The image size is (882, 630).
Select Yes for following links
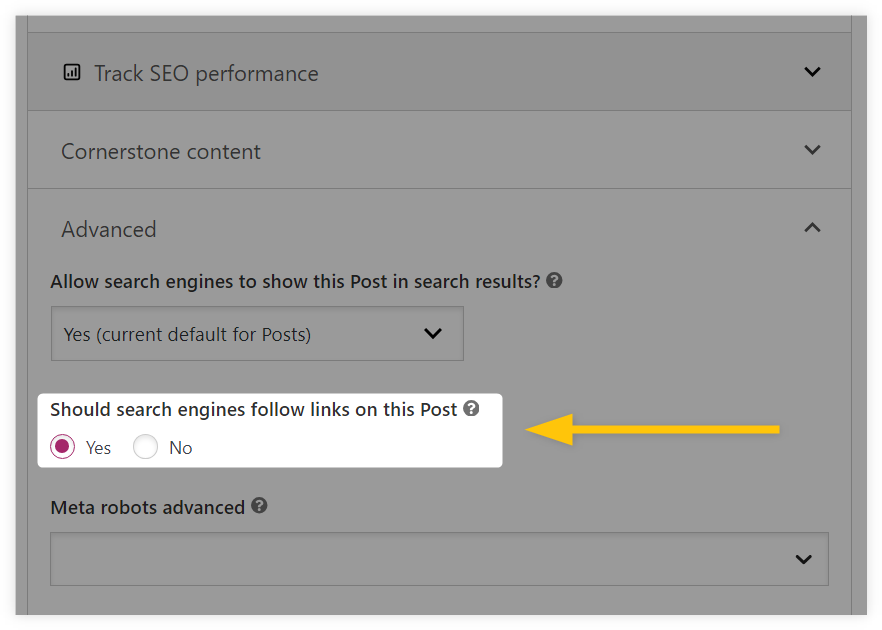(62, 447)
